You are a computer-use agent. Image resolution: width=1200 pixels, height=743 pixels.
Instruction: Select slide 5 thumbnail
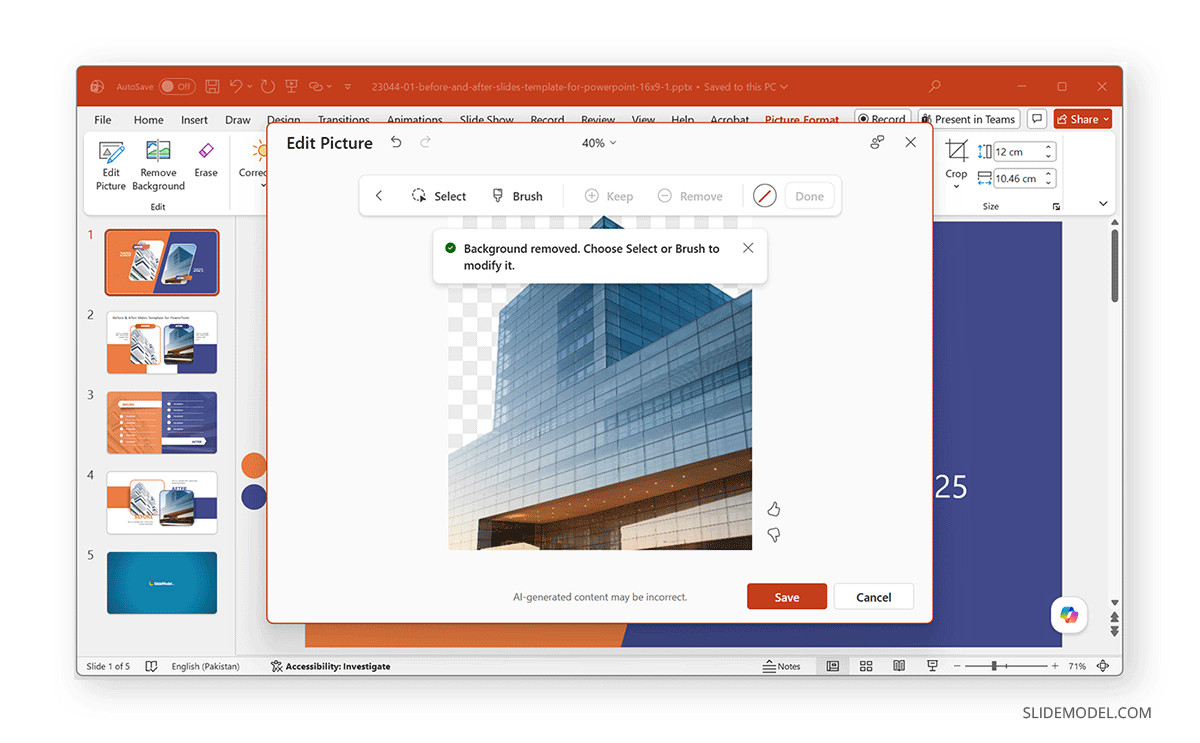point(162,582)
